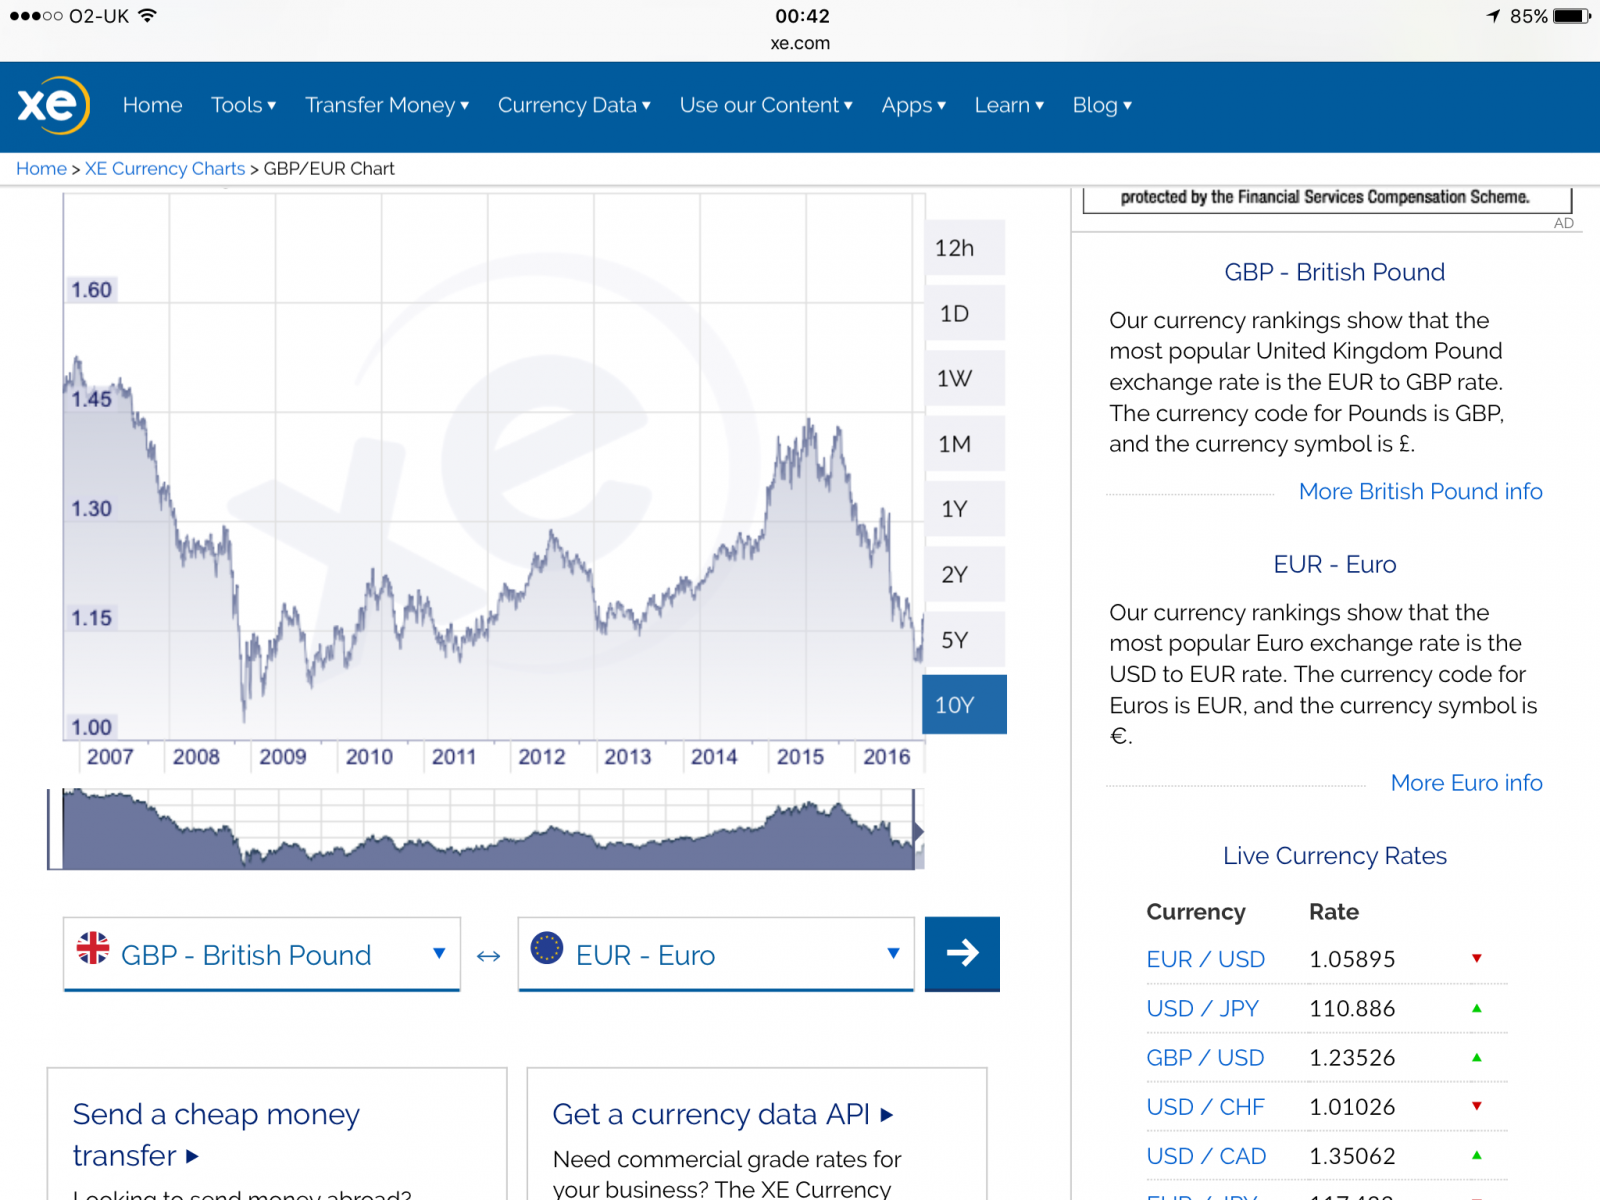Click the British flag icon in GBP selector
The width and height of the screenshot is (1600, 1200).
point(93,947)
